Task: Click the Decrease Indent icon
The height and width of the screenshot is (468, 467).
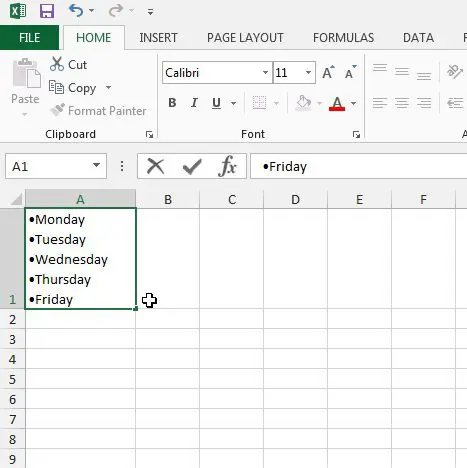Action: click(x=455, y=103)
